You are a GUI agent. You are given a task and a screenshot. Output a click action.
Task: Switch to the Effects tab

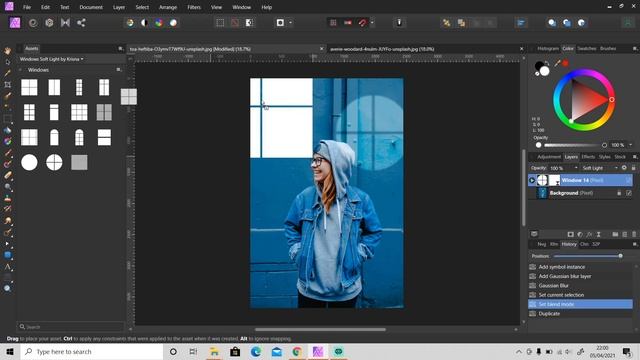(x=588, y=157)
